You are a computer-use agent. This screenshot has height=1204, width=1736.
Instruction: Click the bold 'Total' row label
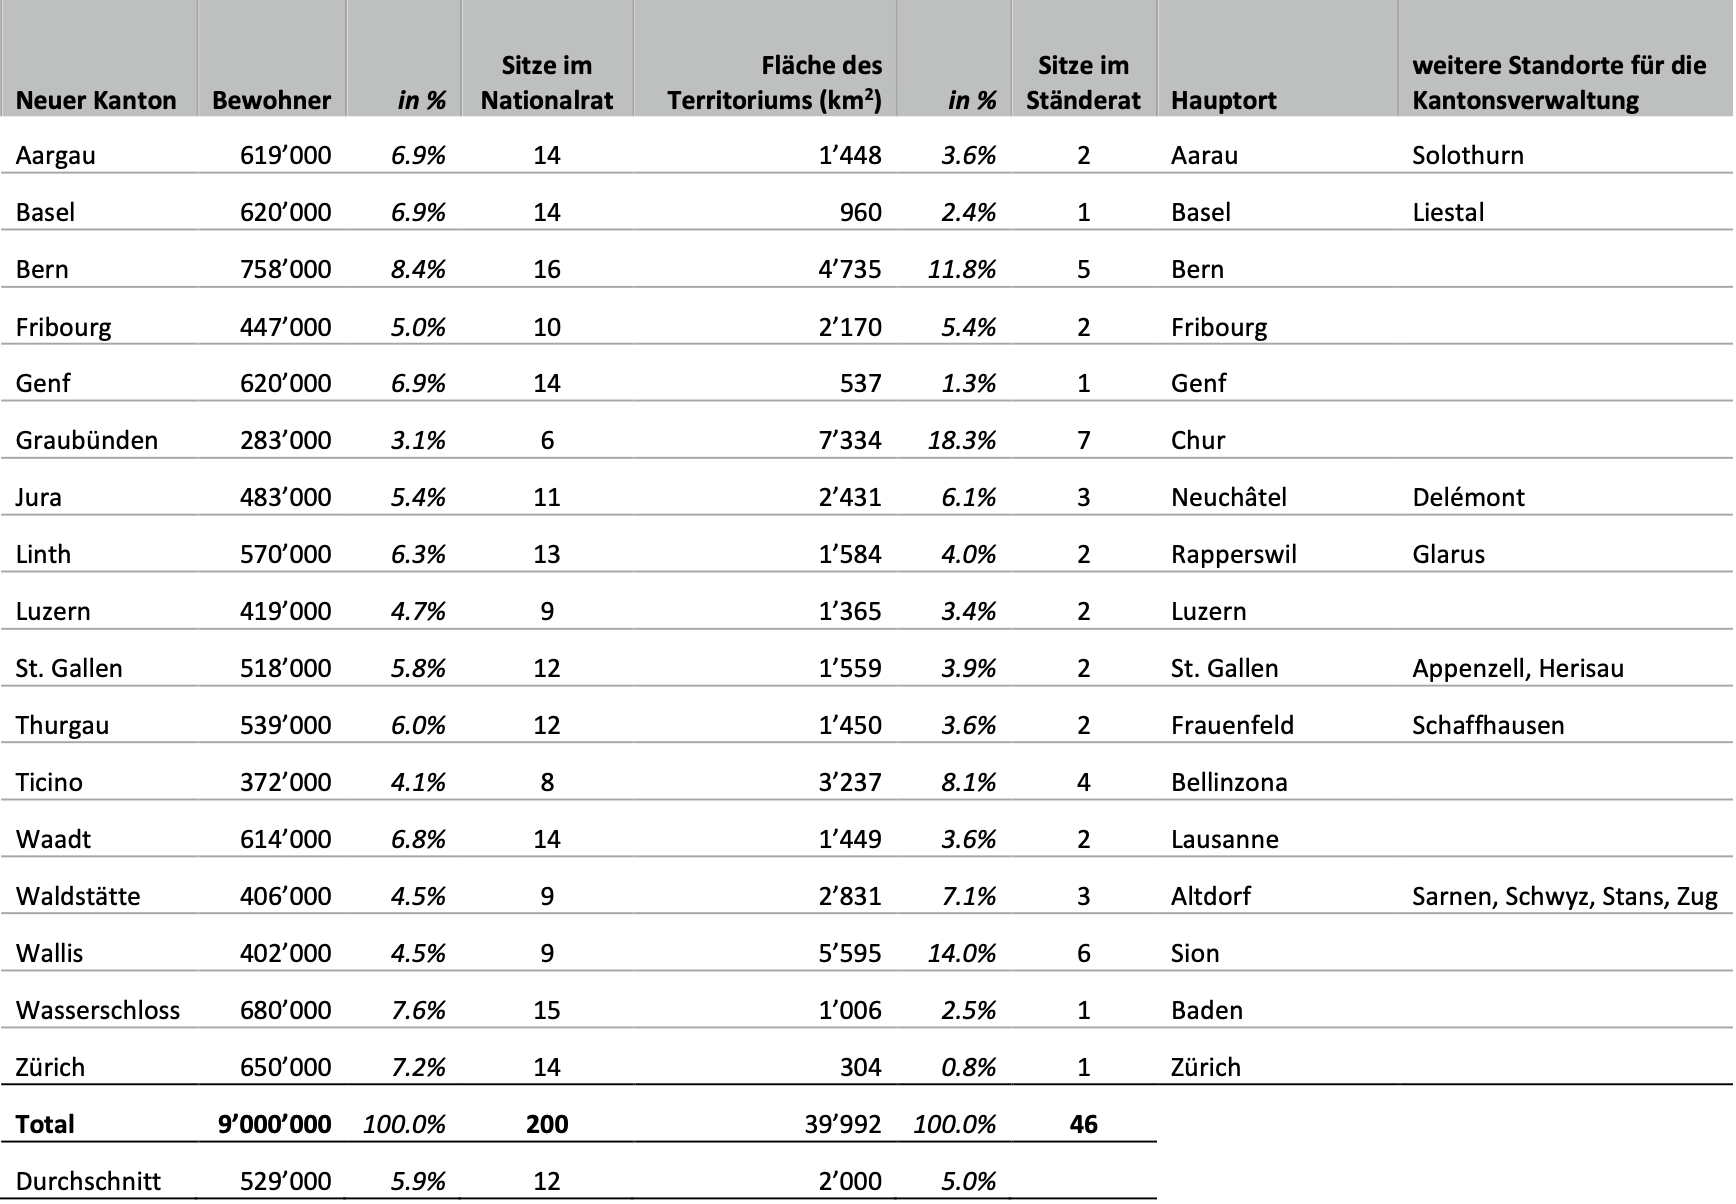pyautogui.click(x=45, y=1124)
